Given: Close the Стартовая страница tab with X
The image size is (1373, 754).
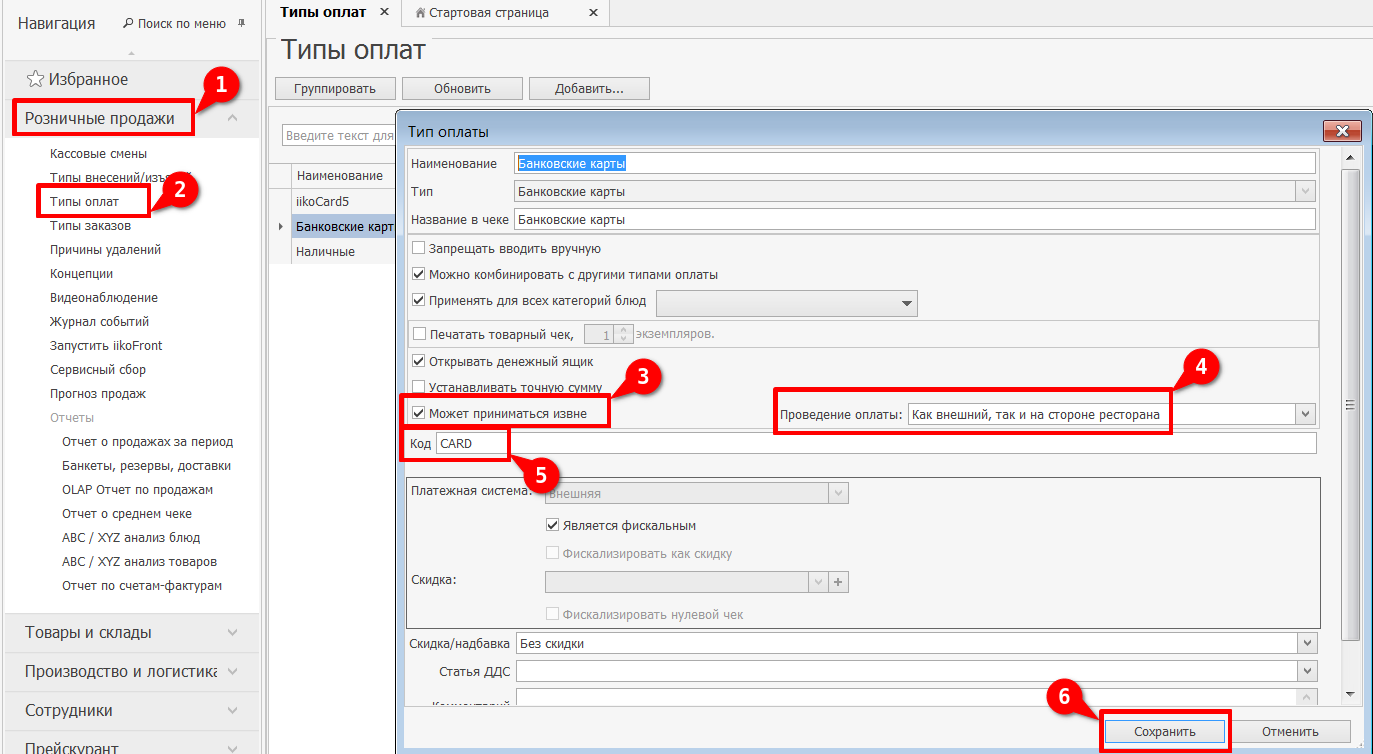Looking at the screenshot, I should click(x=593, y=13).
